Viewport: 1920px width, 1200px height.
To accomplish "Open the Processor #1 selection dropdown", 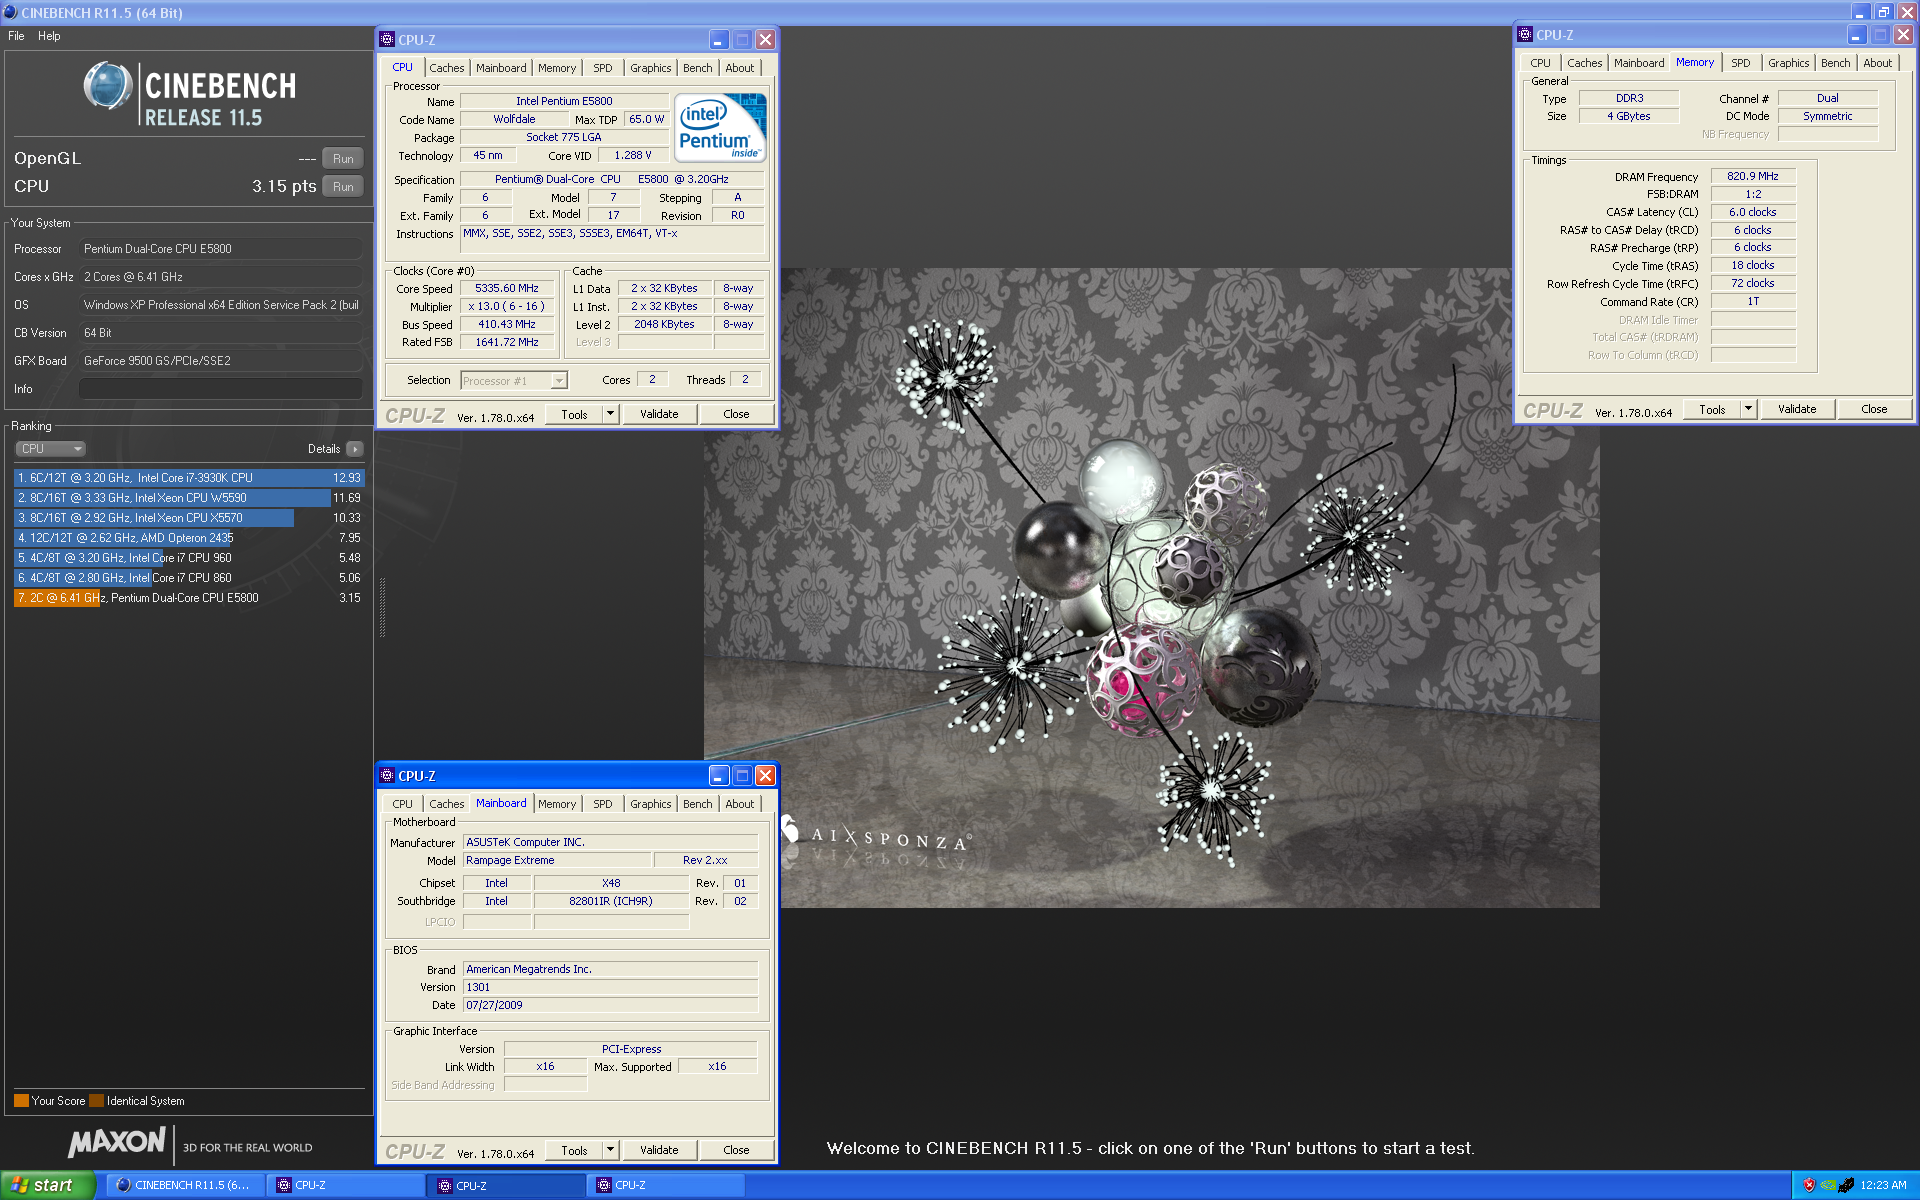I will (514, 381).
